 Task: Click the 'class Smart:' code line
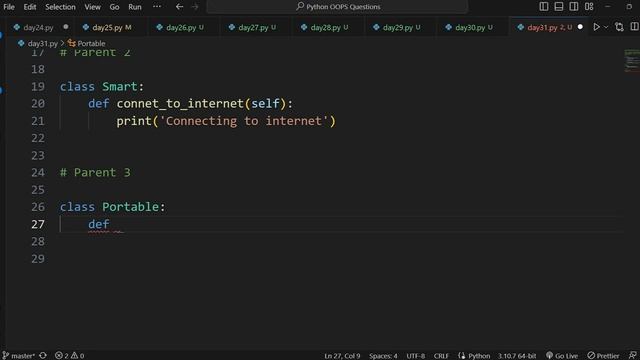point(102,87)
